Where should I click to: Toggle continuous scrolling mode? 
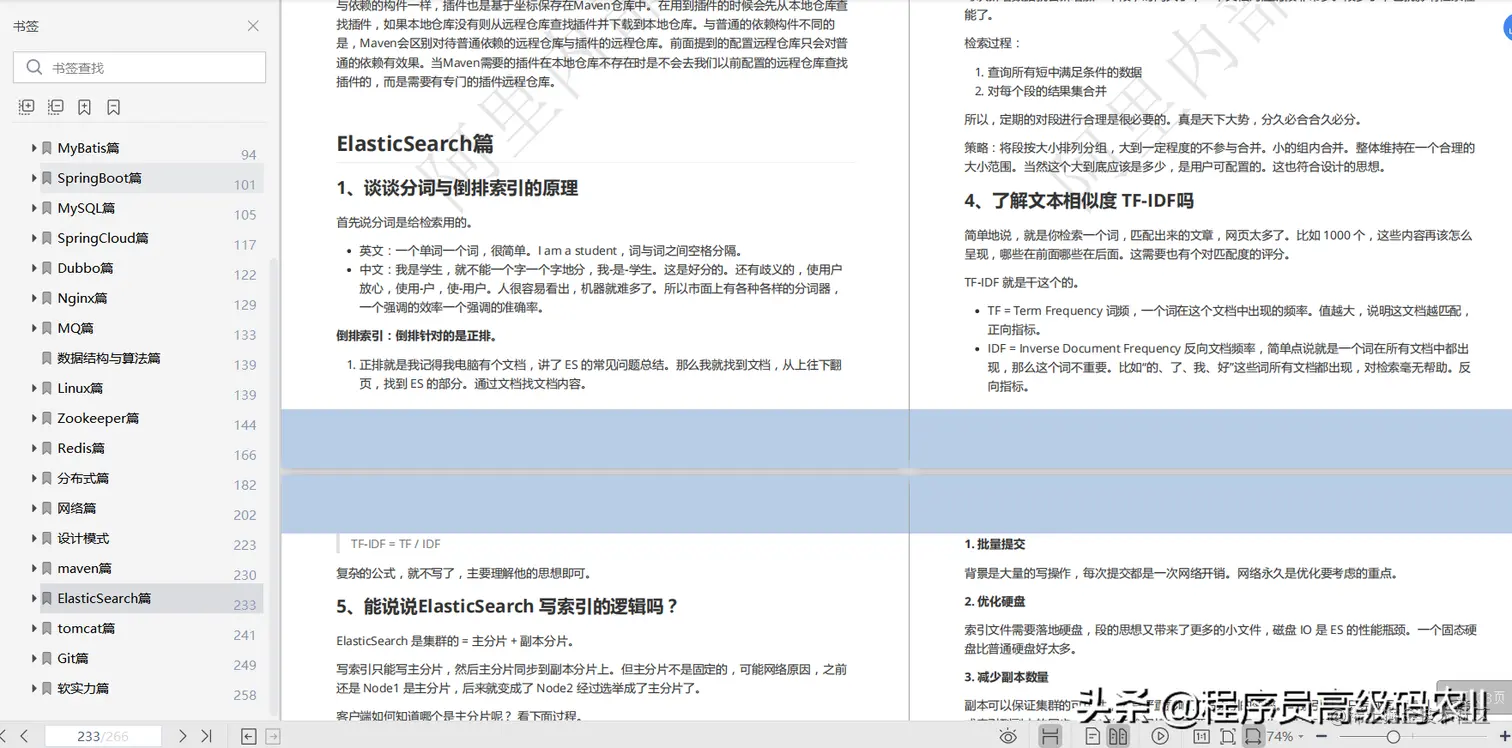pos(1050,735)
